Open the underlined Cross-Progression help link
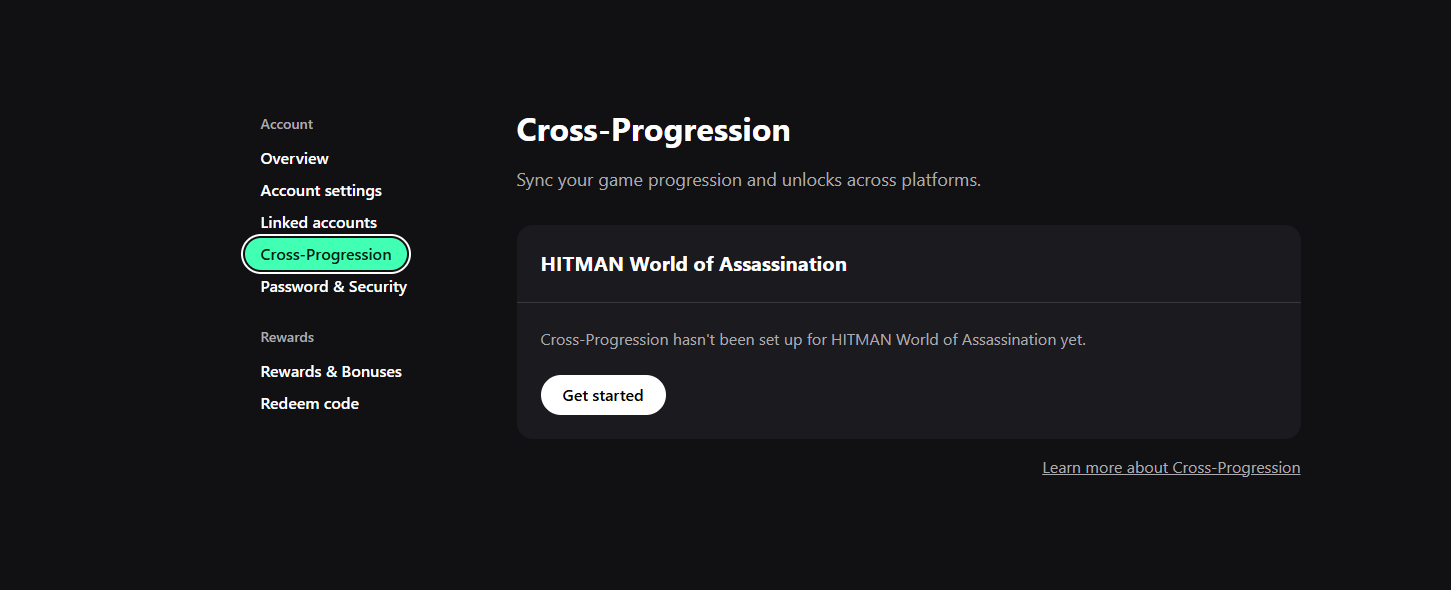 click(1171, 468)
